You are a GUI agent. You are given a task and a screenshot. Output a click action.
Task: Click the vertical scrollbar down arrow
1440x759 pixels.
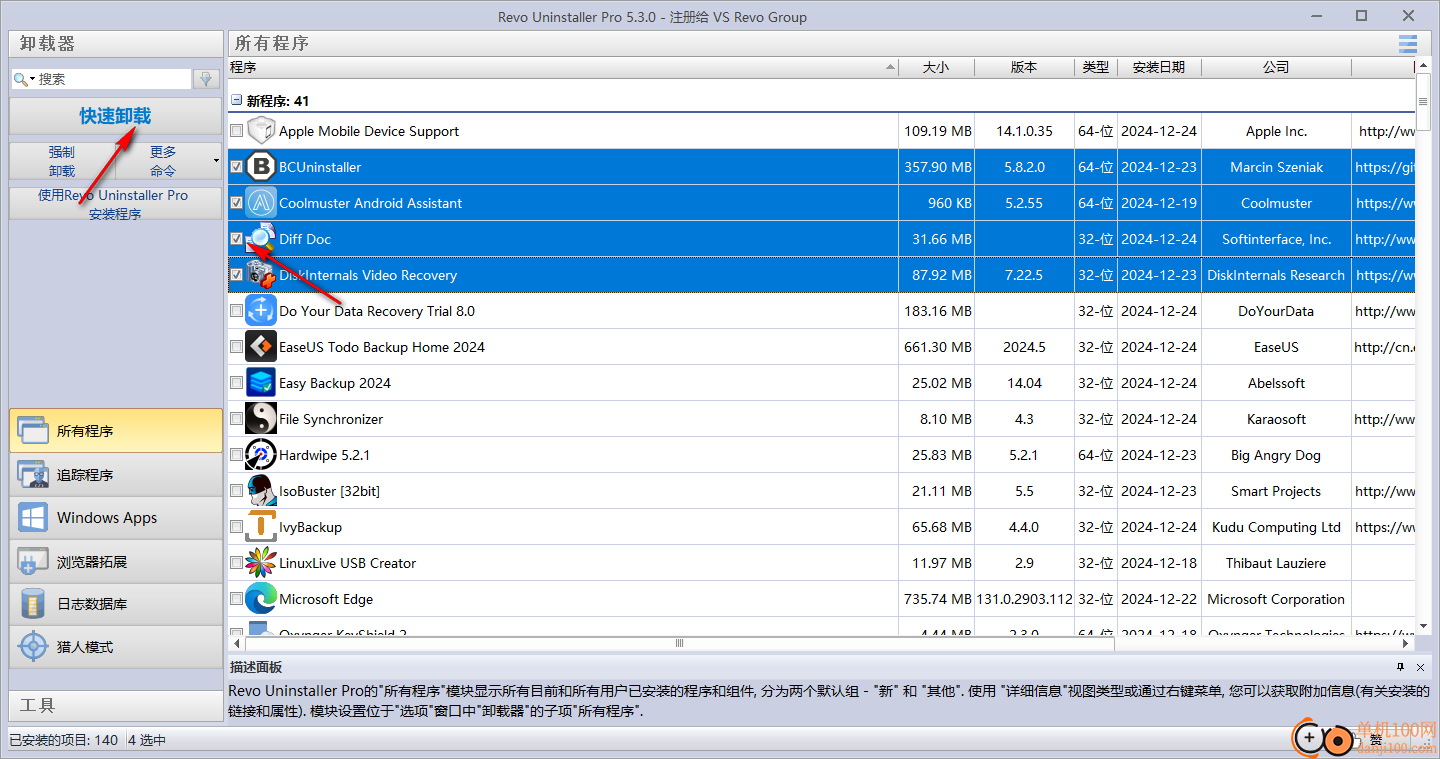point(1423,627)
